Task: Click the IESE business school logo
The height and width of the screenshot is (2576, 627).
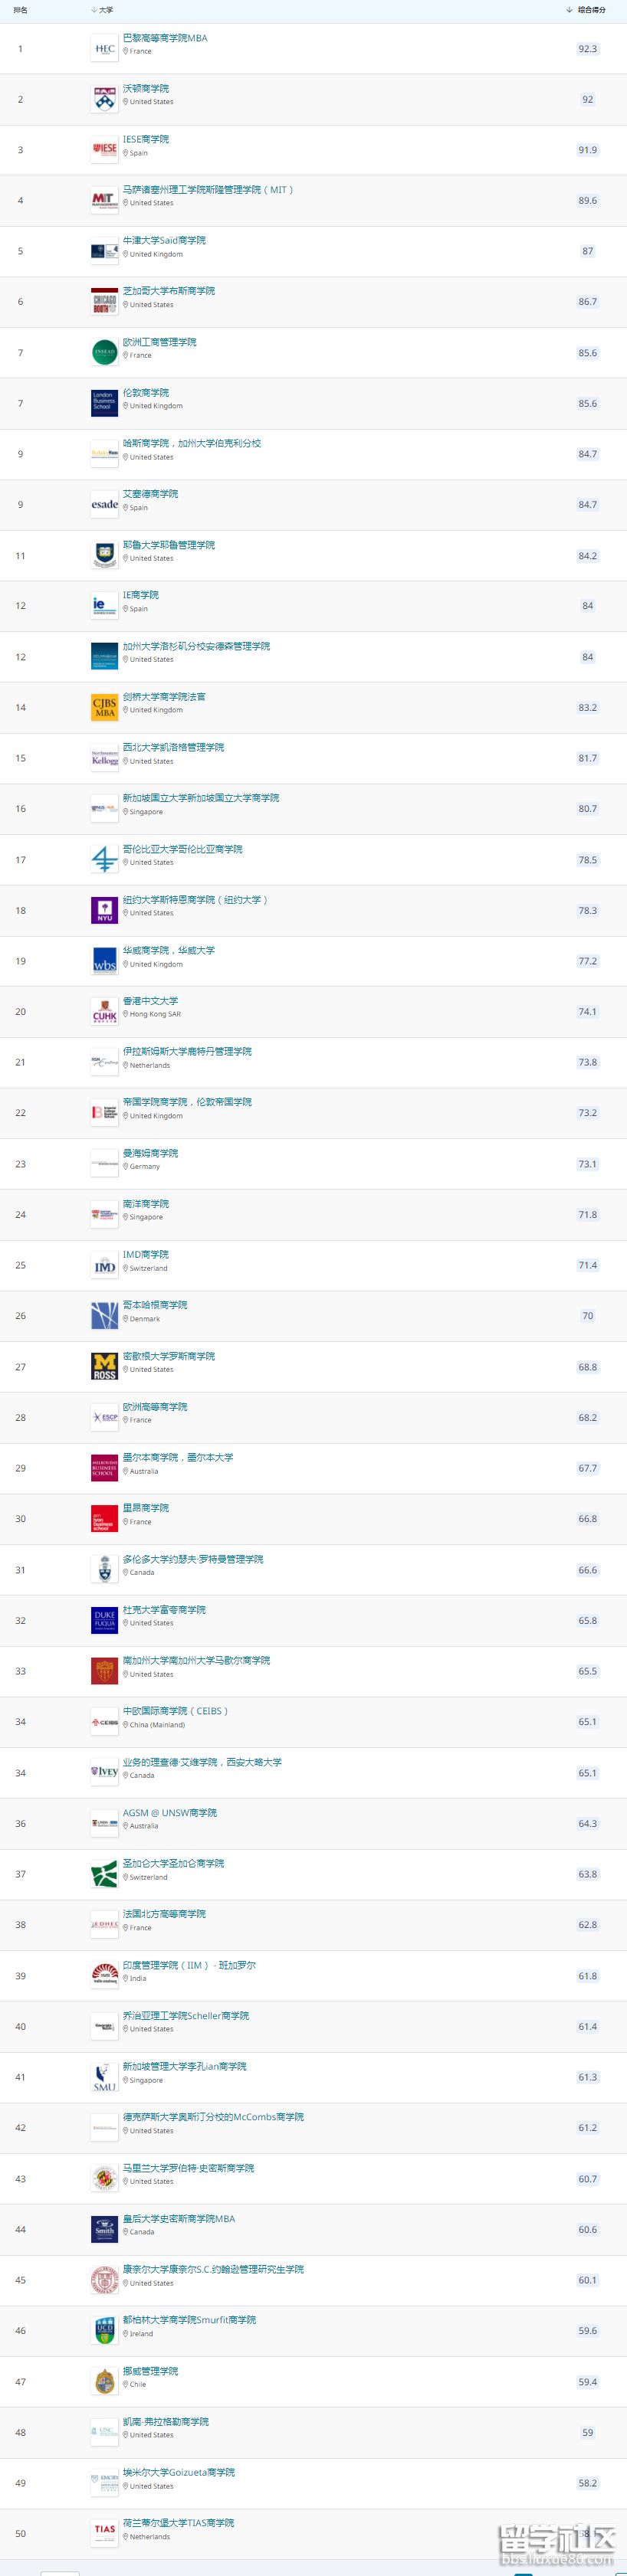Action: [104, 149]
